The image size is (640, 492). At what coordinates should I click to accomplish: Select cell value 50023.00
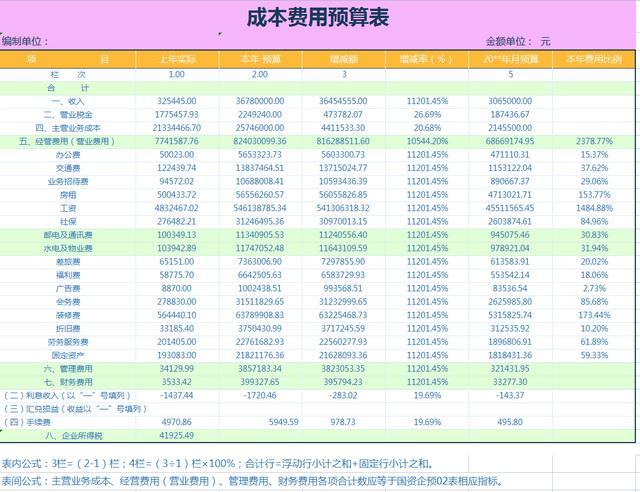[x=177, y=155]
